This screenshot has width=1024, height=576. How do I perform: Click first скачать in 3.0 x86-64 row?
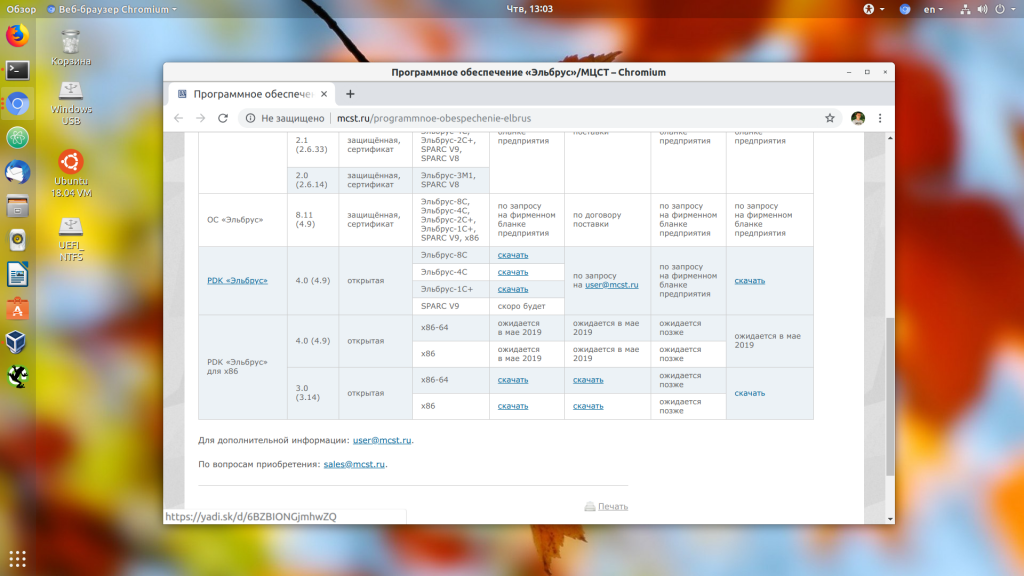tap(513, 380)
